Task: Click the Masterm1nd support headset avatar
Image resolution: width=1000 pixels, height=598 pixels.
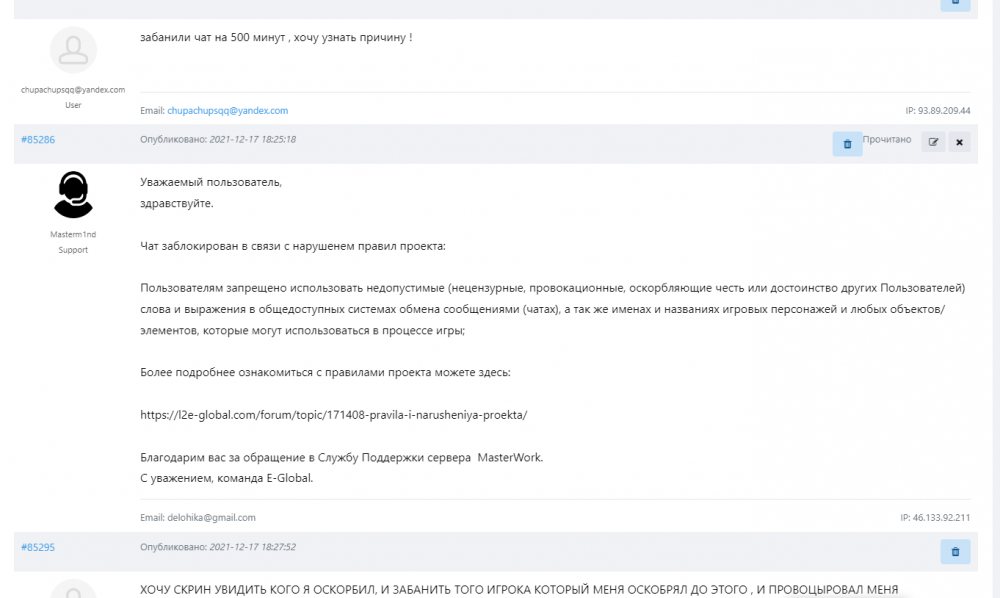Action: coord(73,194)
